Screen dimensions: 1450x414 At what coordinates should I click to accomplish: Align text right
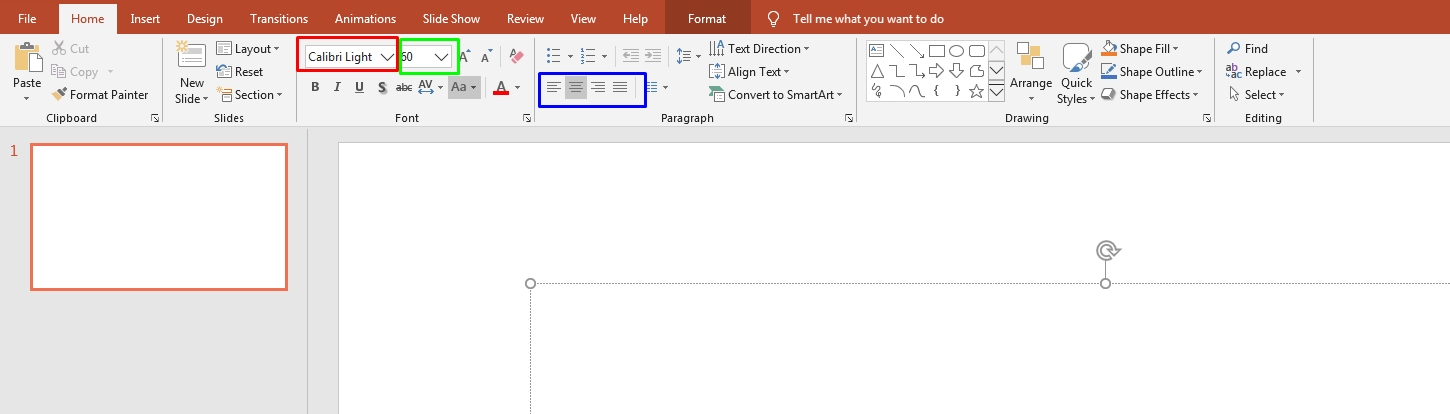[x=597, y=88]
